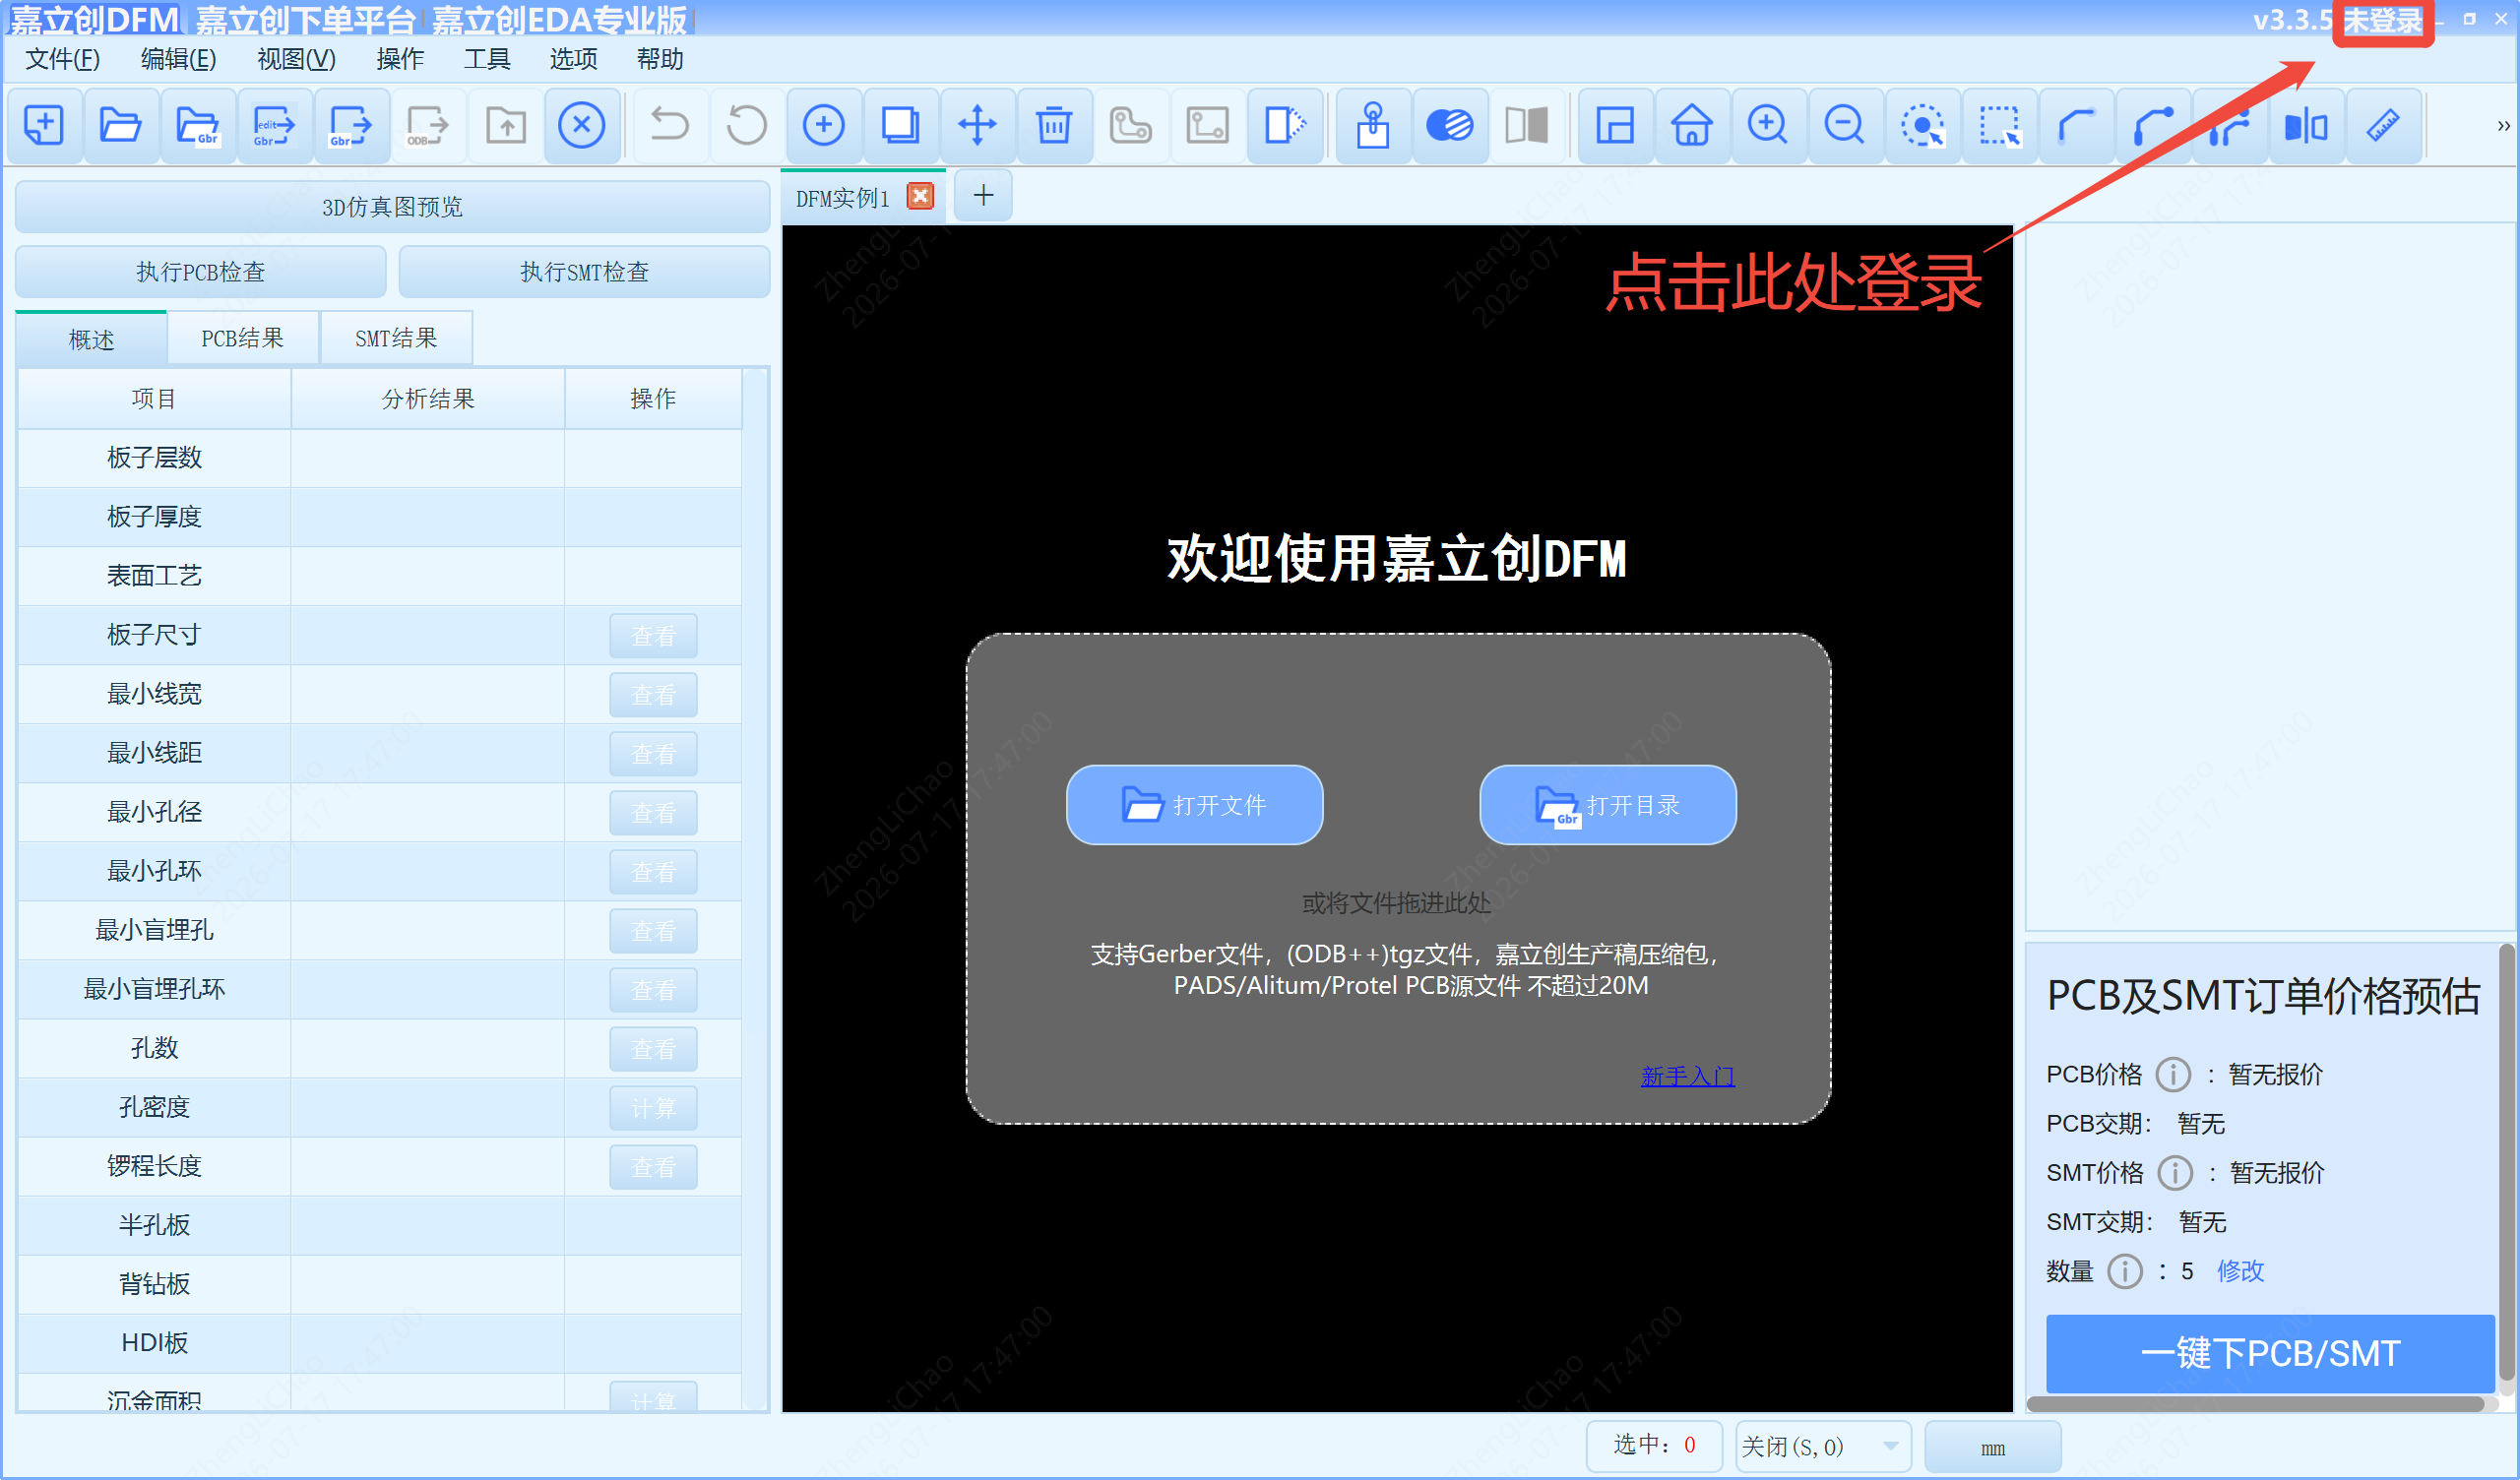The image size is (2520, 1480).
Task: Click the circled X close-project toolbar icon
Action: (x=581, y=126)
